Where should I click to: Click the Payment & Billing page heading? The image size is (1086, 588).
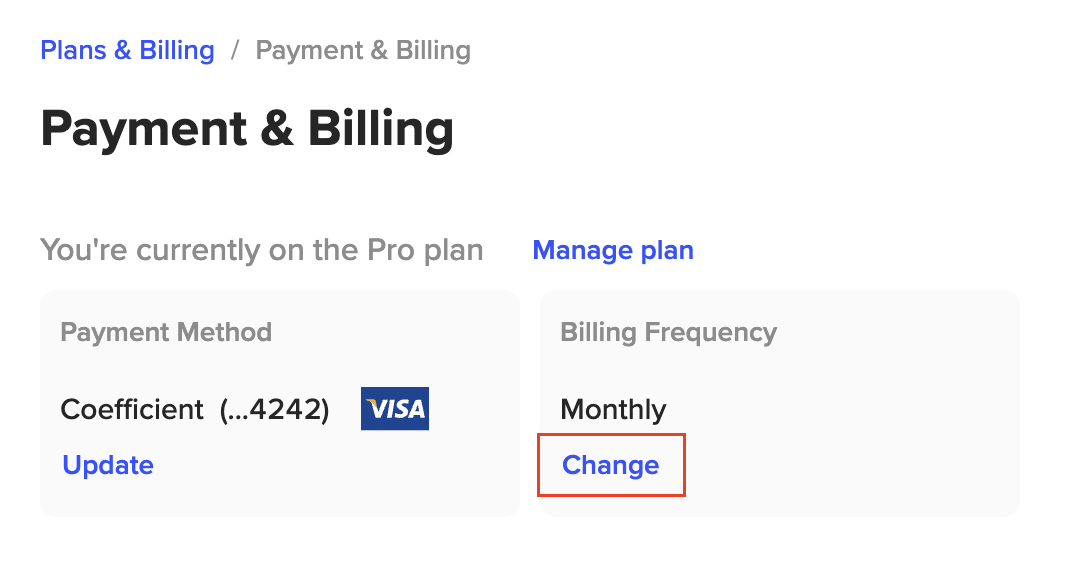coord(247,129)
